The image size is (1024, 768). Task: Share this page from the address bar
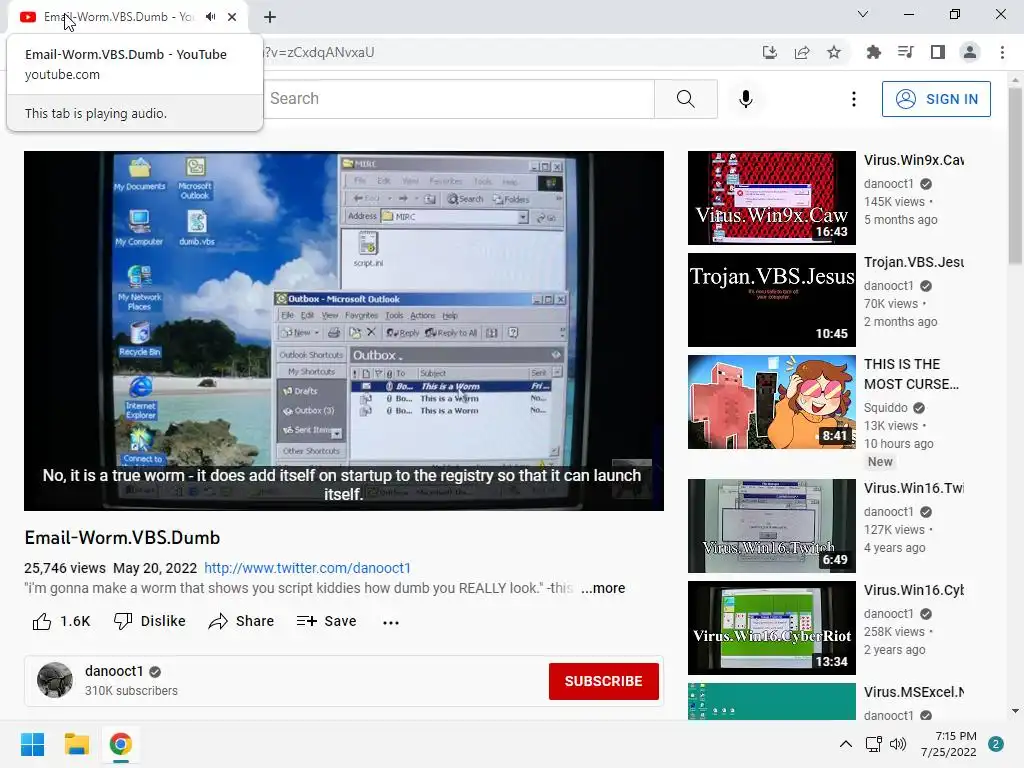pos(802,52)
